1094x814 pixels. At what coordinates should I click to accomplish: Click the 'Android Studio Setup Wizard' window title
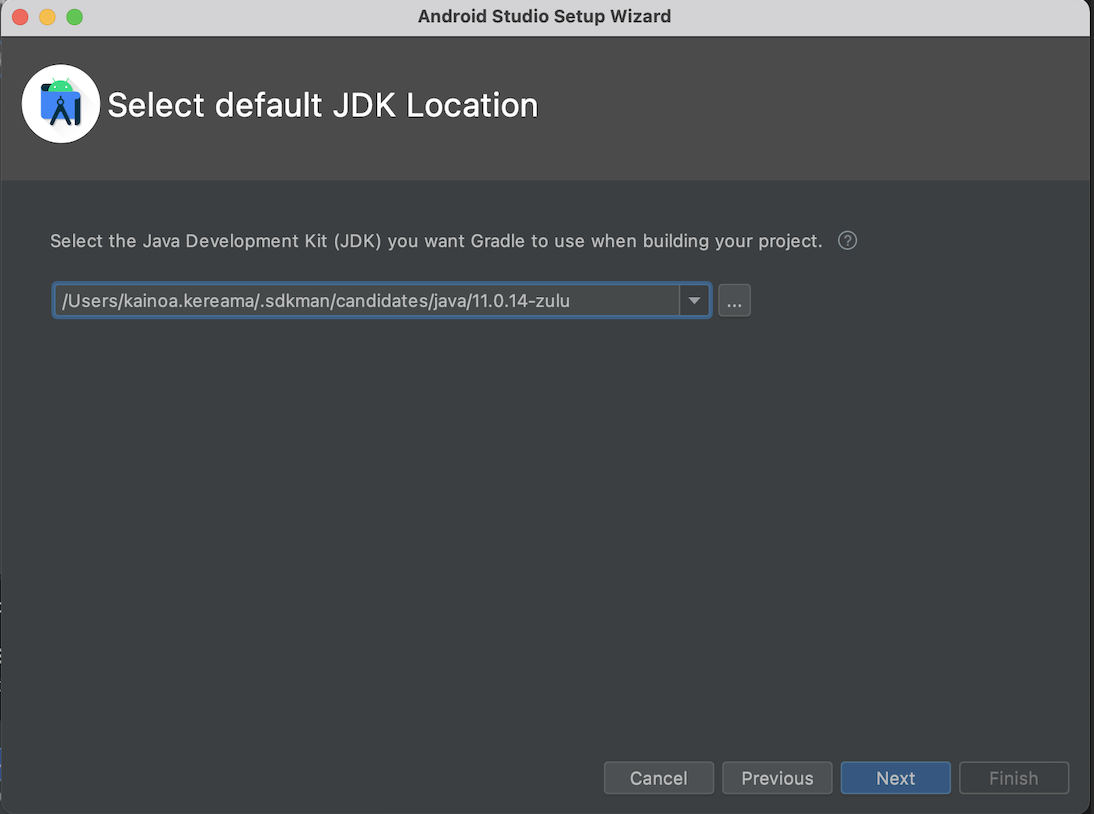tap(544, 16)
